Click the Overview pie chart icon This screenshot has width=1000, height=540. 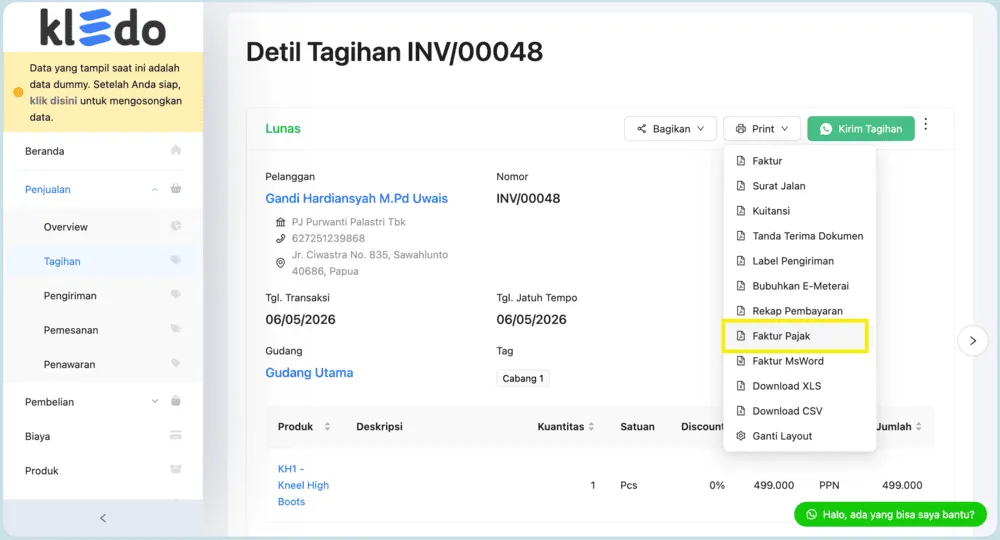tap(176, 226)
